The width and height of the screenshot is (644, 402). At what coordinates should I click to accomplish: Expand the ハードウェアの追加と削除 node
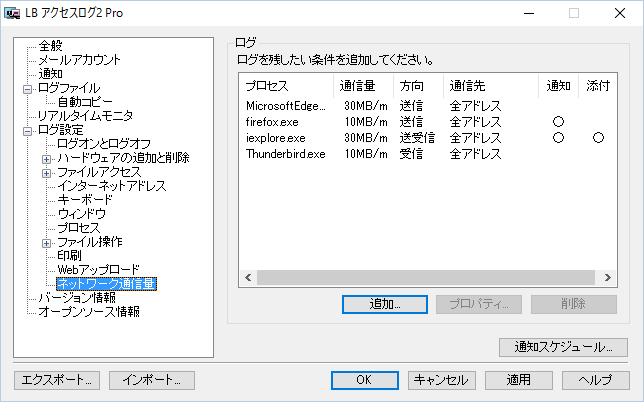pos(46,158)
